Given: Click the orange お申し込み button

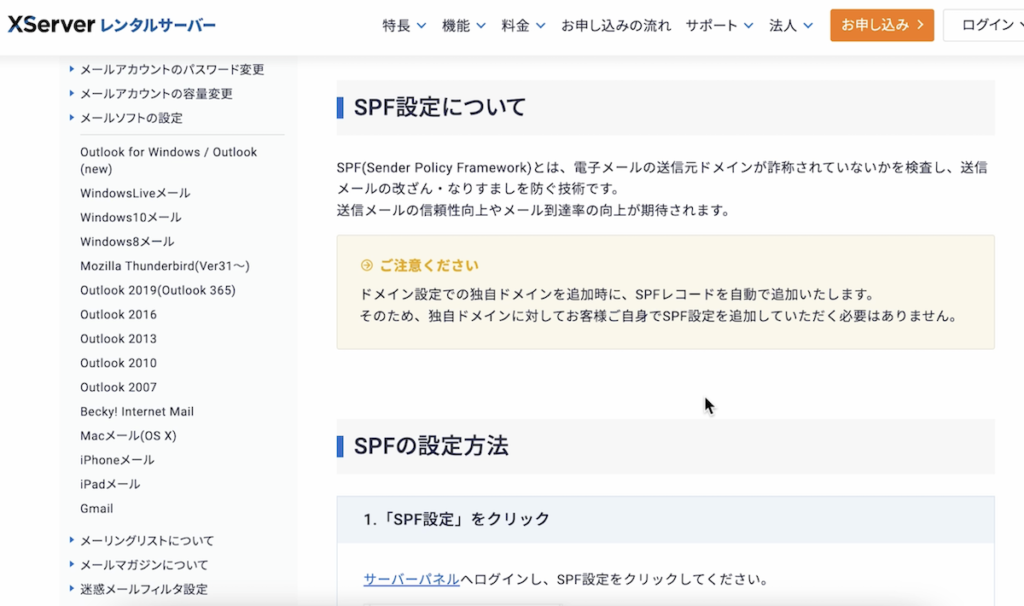Looking at the screenshot, I should [x=881, y=25].
